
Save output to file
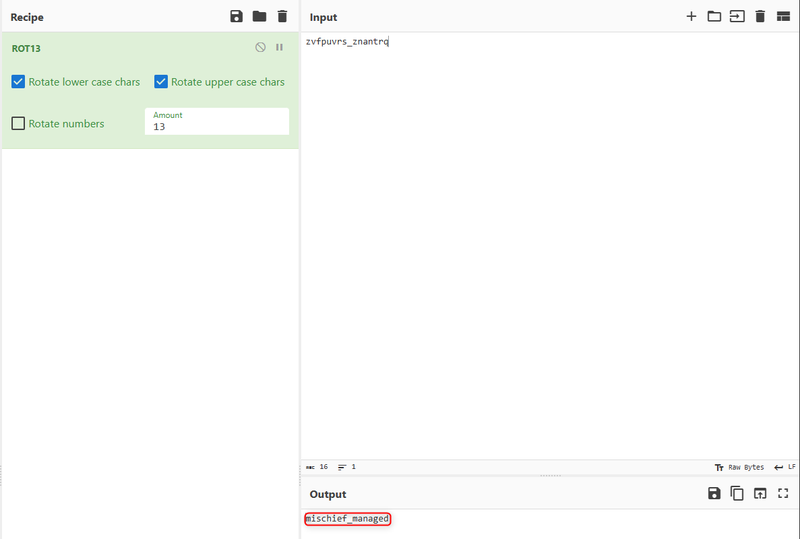(x=714, y=493)
